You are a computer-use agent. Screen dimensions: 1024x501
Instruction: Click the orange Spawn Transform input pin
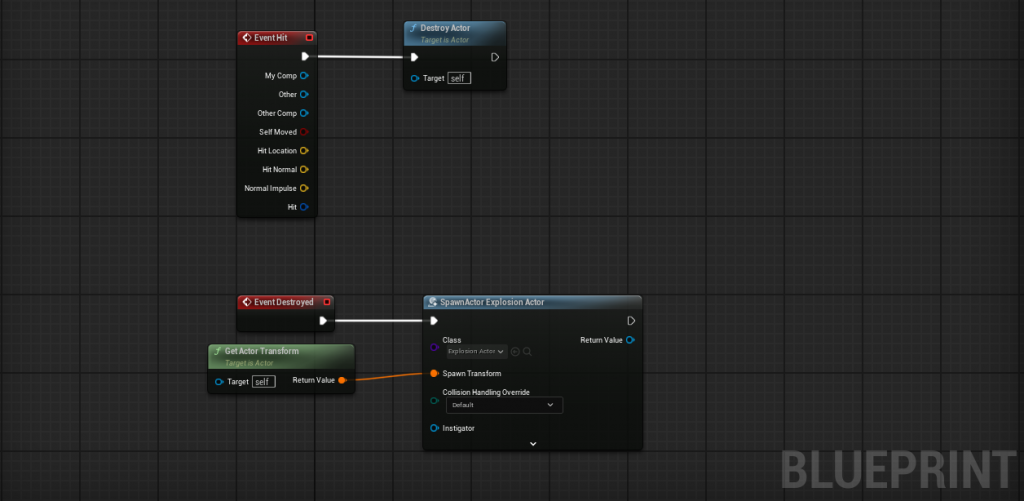[434, 373]
